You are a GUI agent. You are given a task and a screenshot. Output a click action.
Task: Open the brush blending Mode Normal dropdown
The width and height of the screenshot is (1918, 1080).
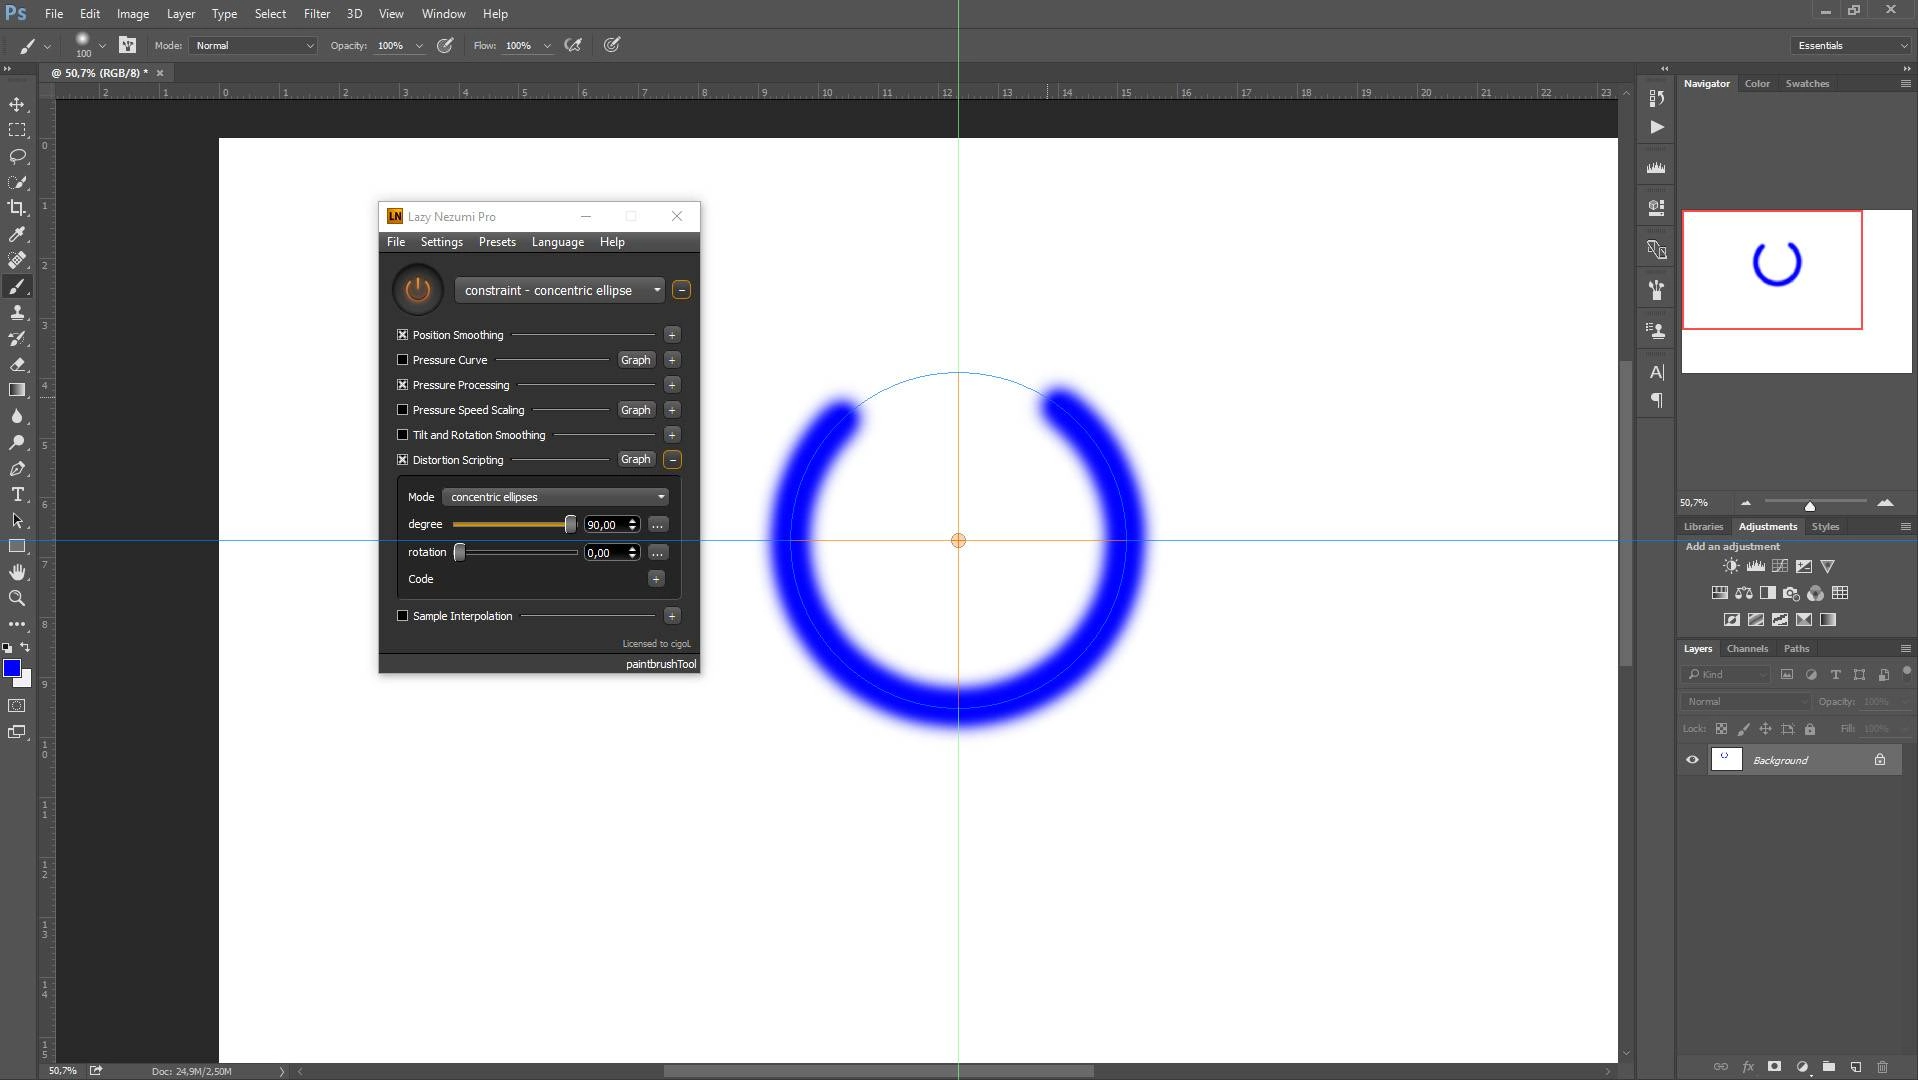[254, 45]
